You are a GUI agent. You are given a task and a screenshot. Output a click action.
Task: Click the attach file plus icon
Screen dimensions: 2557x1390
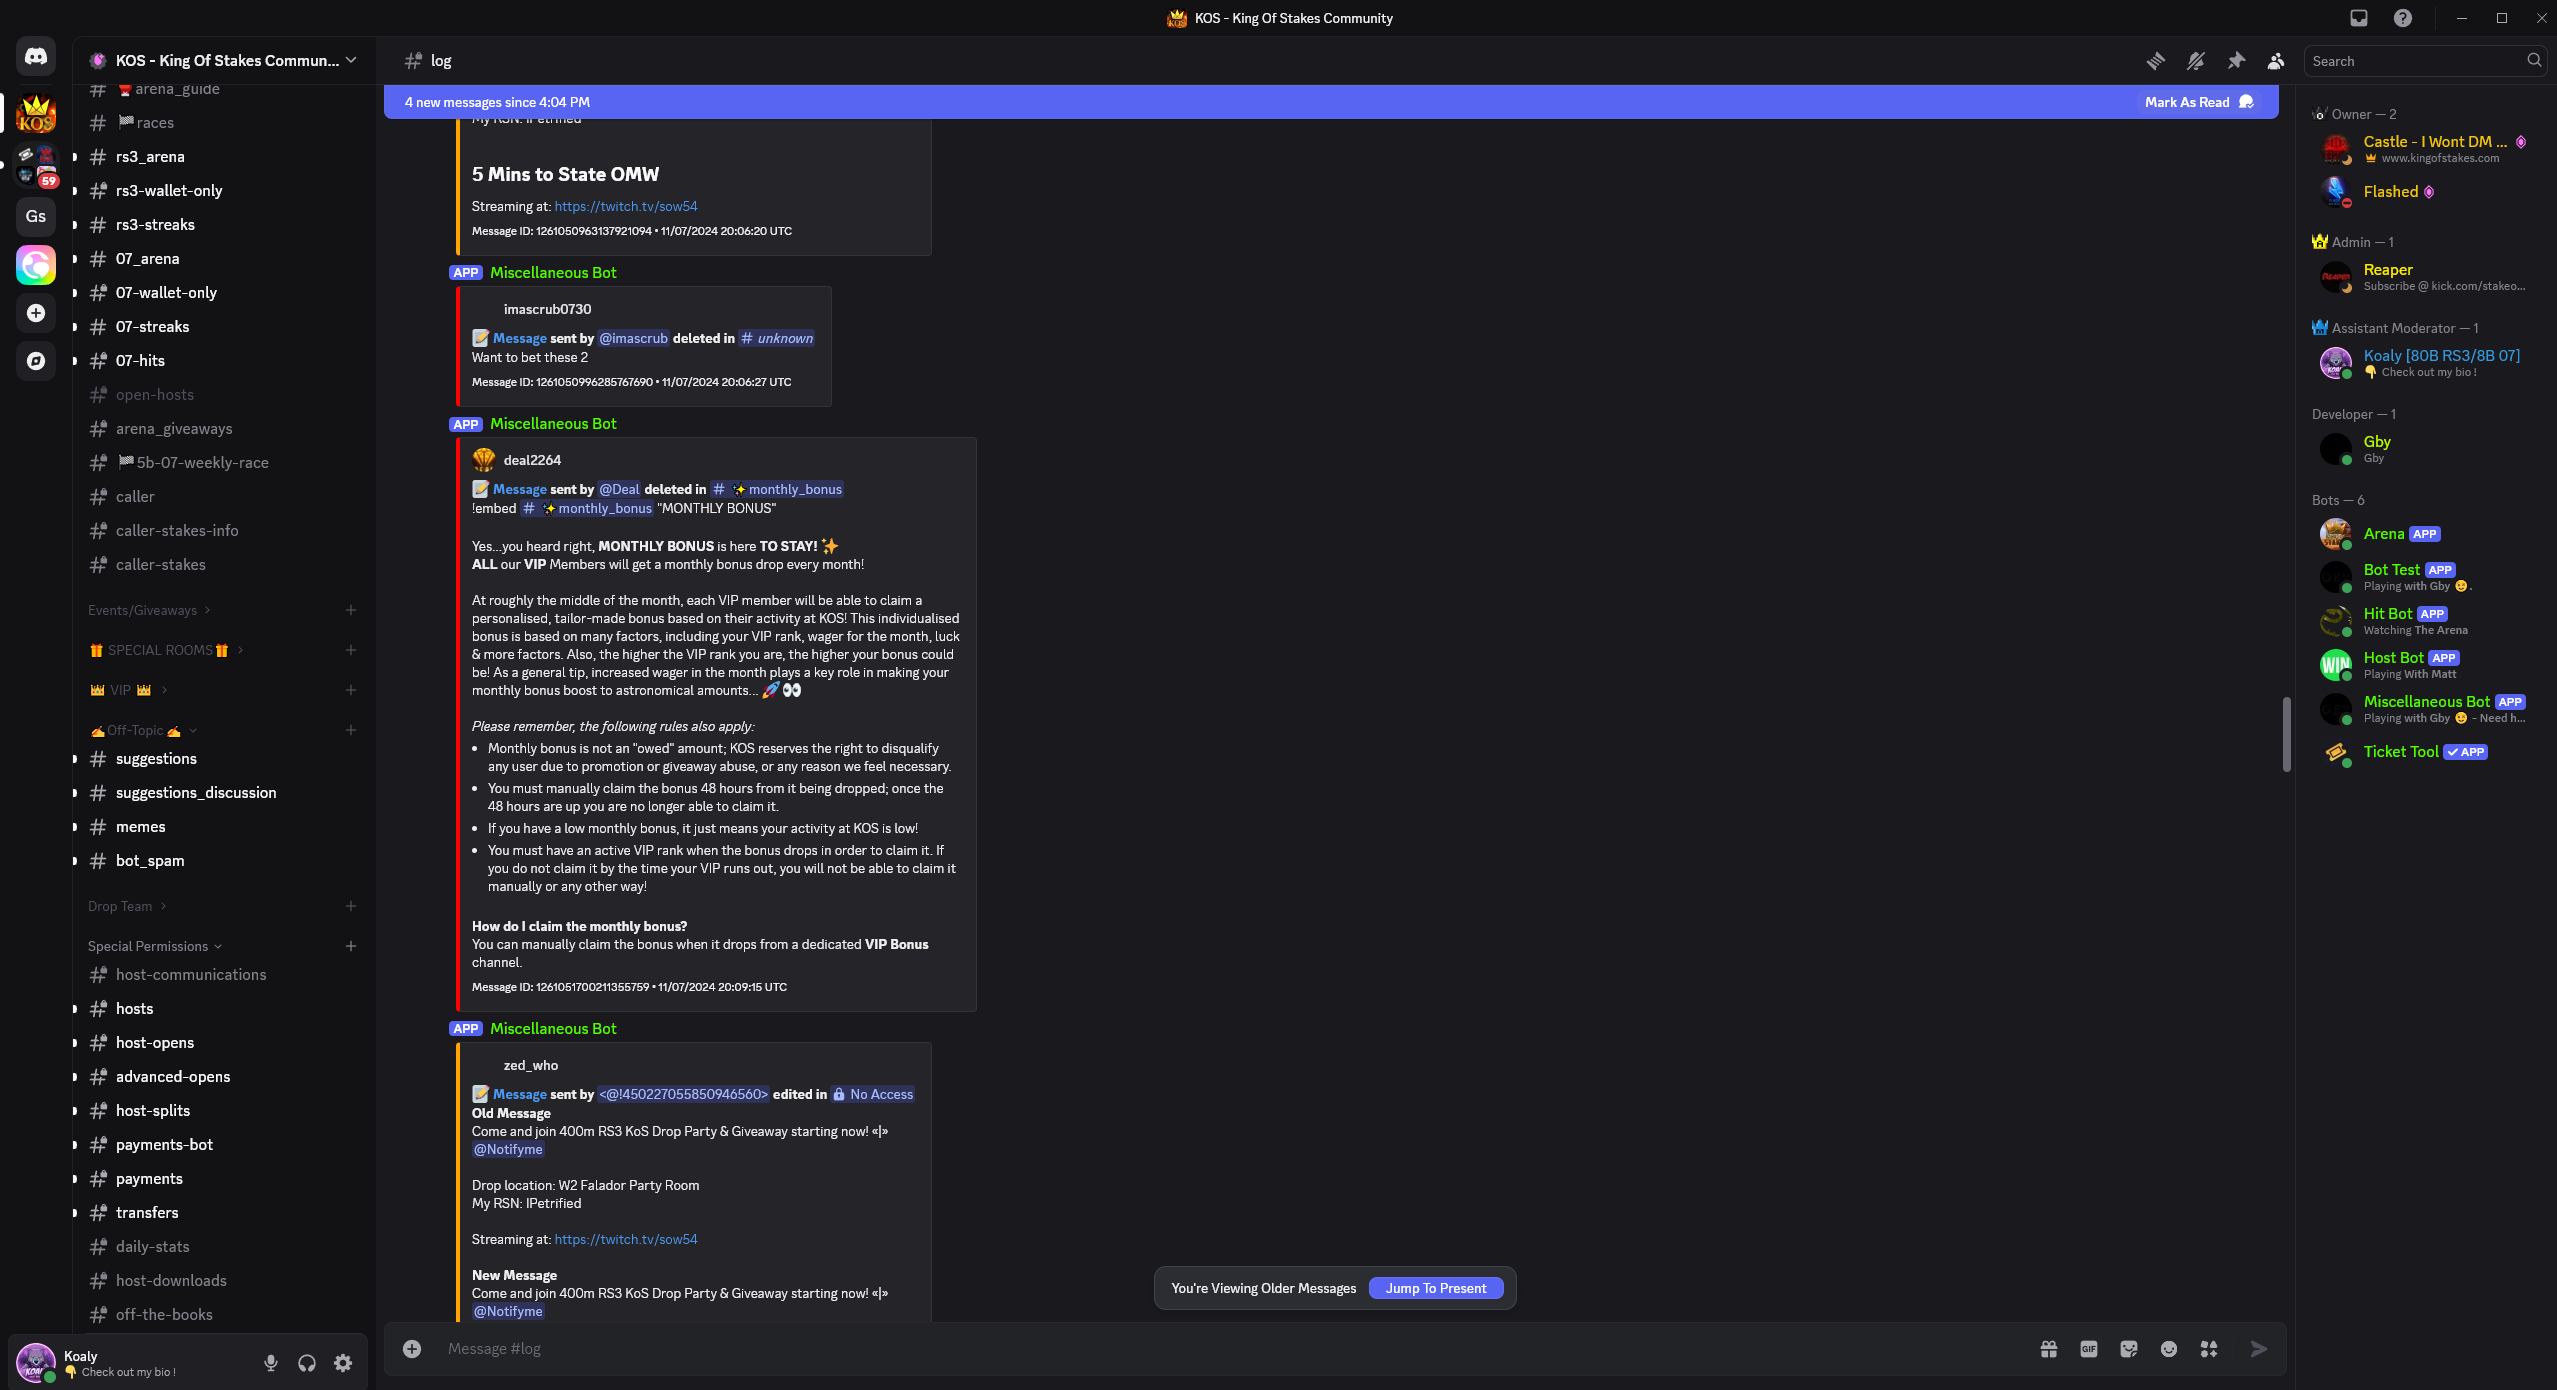click(x=412, y=1349)
